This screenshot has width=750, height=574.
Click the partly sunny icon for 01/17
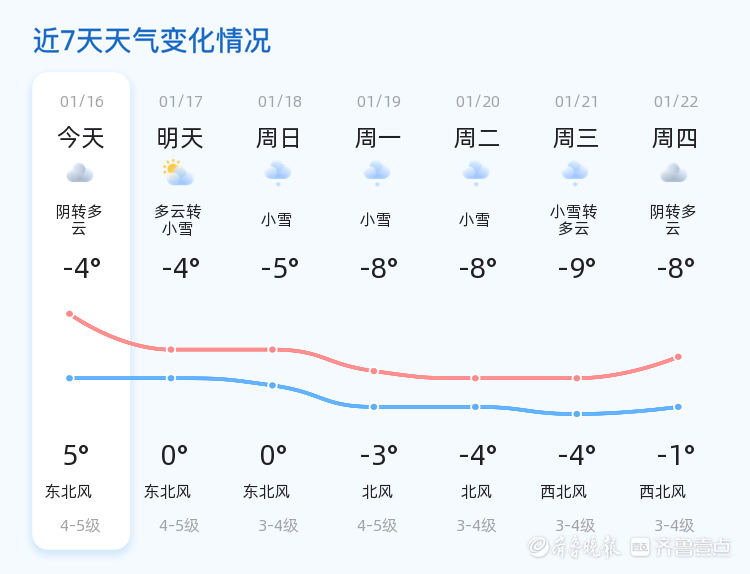tap(179, 173)
